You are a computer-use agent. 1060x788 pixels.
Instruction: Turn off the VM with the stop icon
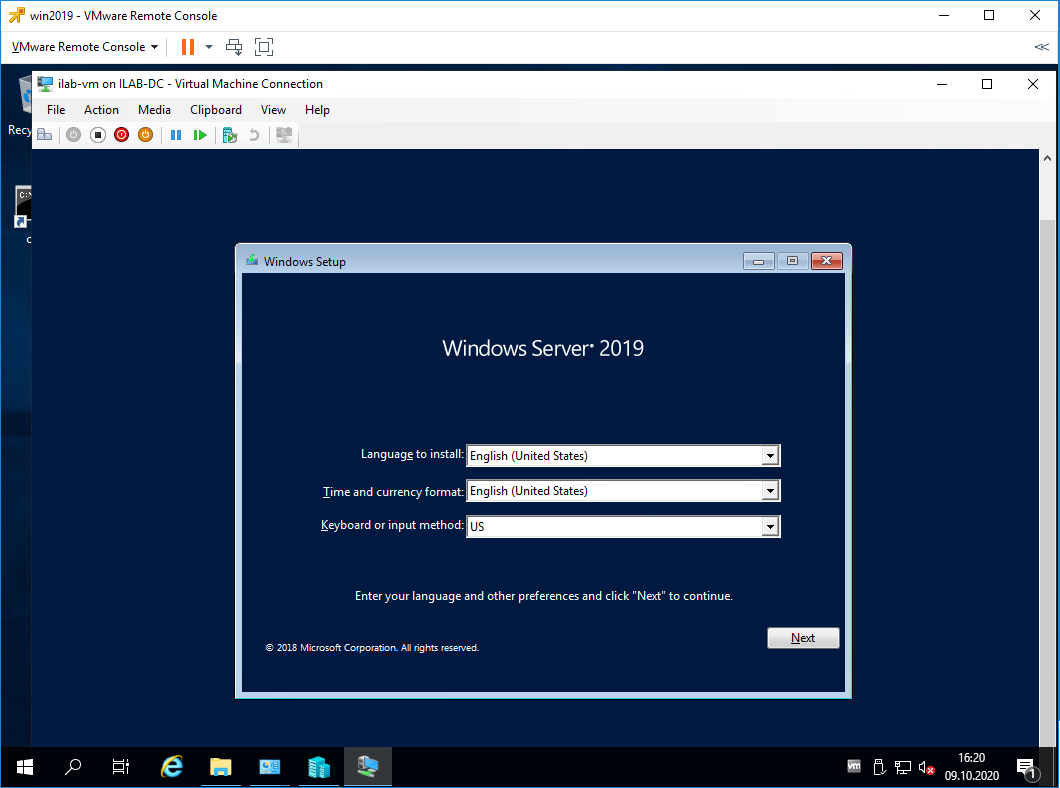[x=98, y=134]
